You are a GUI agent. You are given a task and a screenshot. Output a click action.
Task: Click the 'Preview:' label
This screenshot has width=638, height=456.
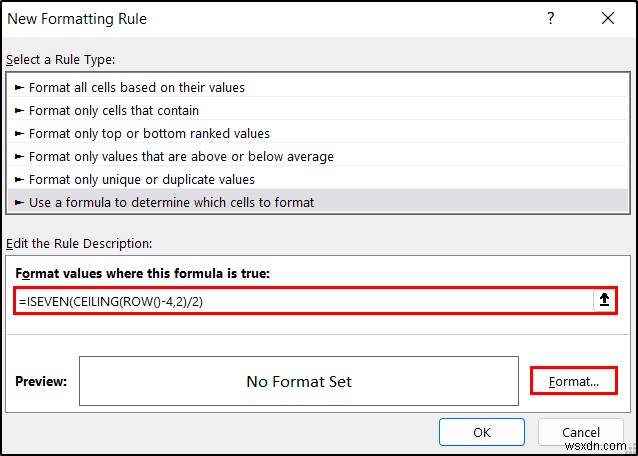41,381
